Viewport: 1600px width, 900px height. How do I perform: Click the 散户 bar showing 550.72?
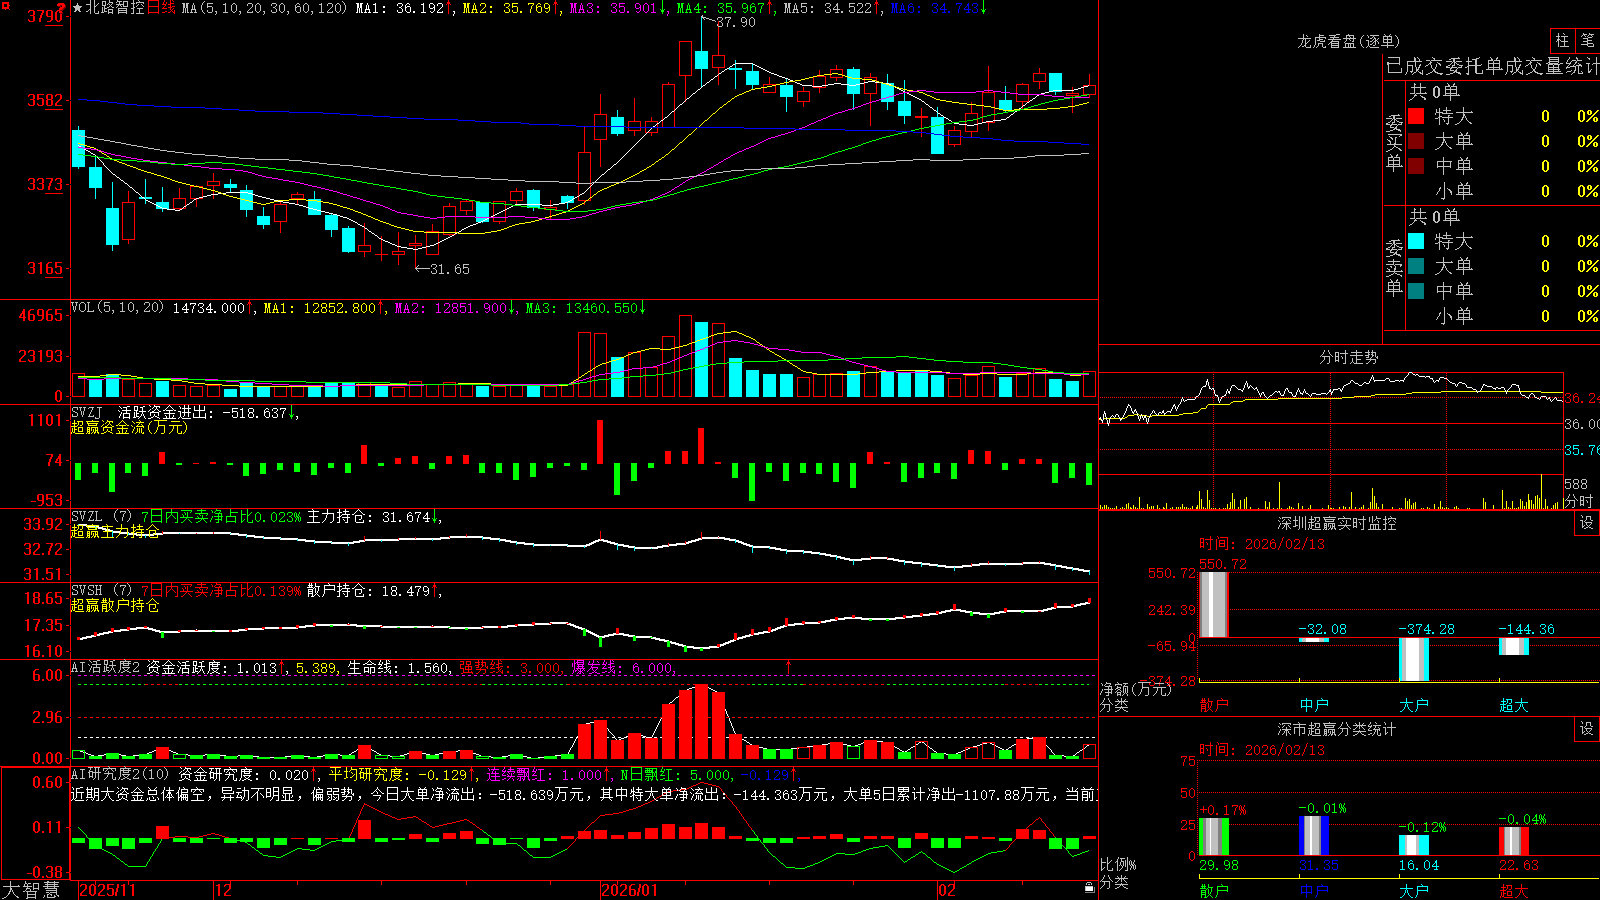pyautogui.click(x=1214, y=605)
